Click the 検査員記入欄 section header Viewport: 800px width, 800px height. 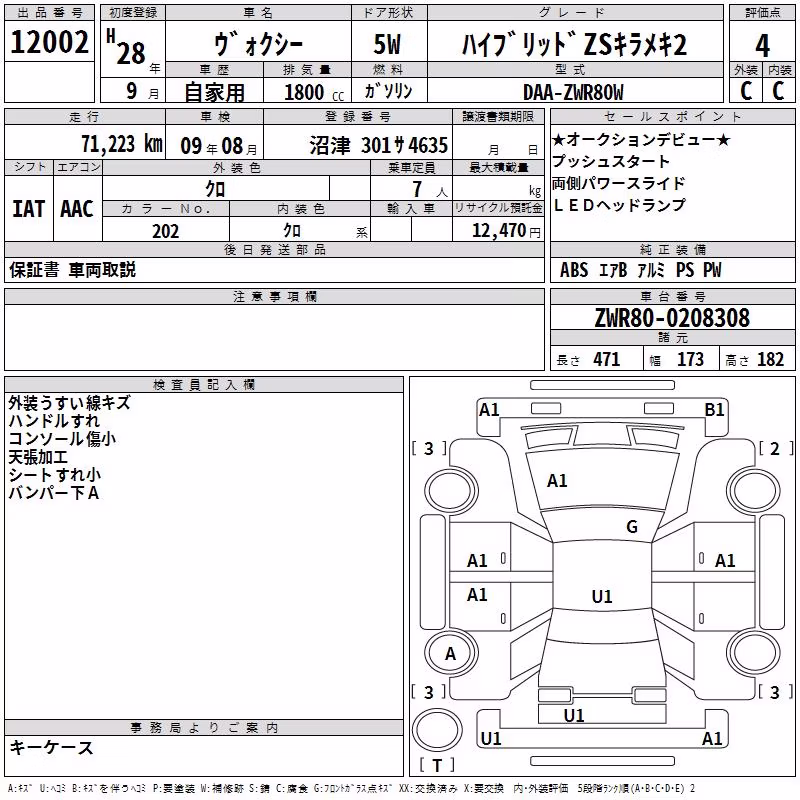coord(204,385)
